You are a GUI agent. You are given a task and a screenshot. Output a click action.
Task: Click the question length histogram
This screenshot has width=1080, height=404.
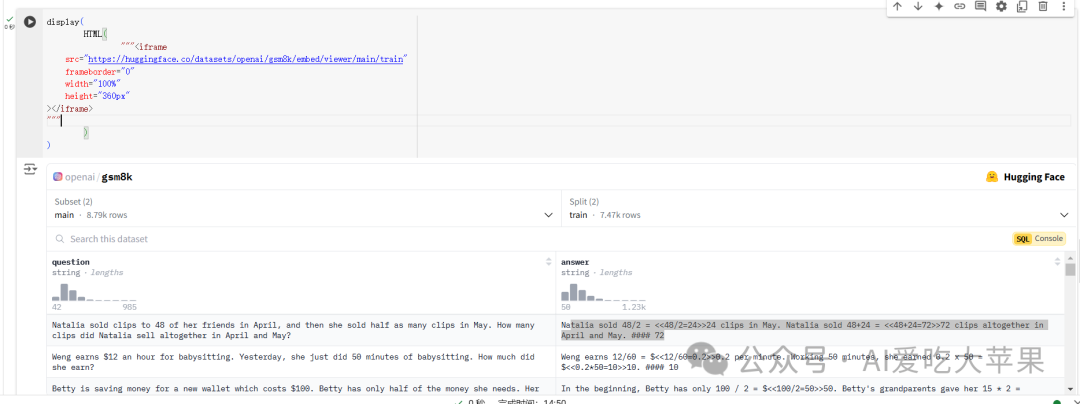(94, 292)
